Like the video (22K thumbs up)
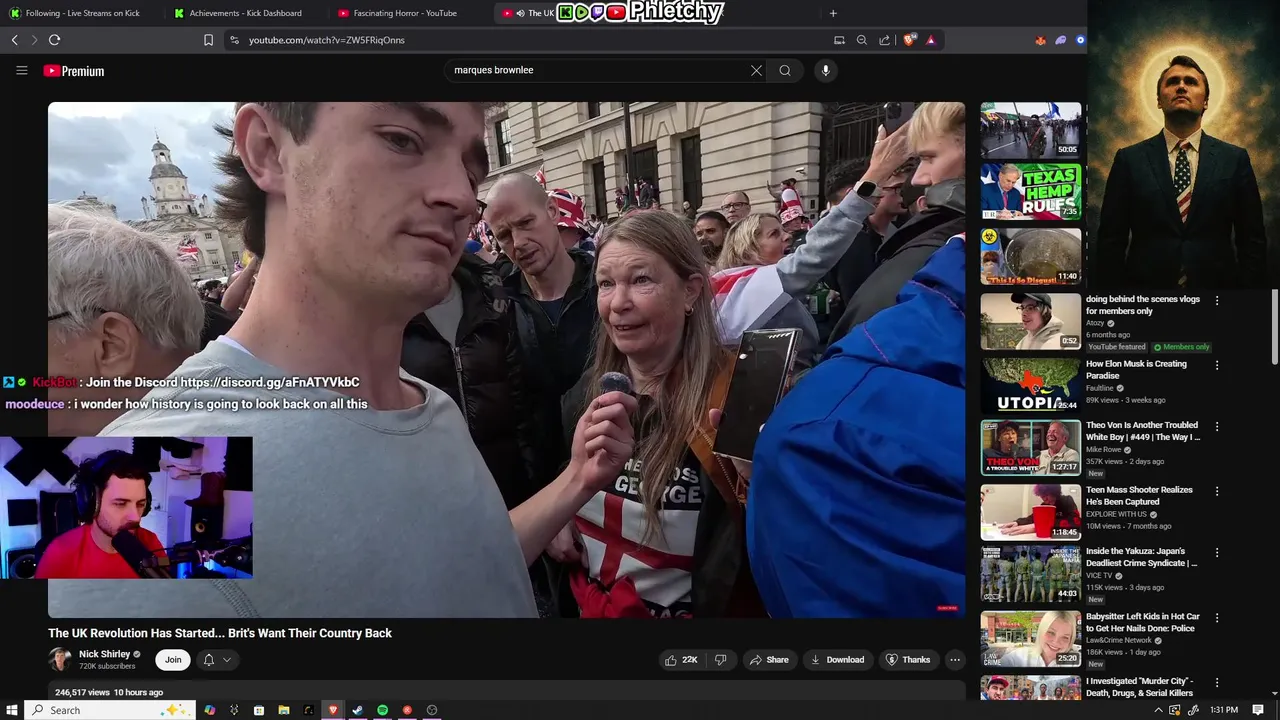This screenshot has height=720, width=1280. click(682, 660)
